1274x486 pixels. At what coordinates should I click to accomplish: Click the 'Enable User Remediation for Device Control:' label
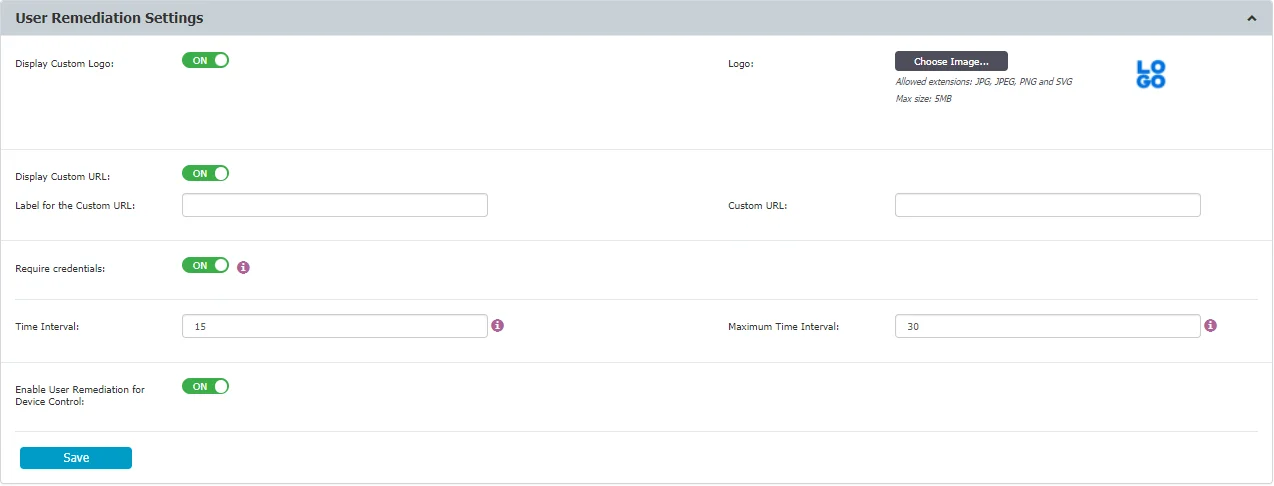(x=80, y=395)
